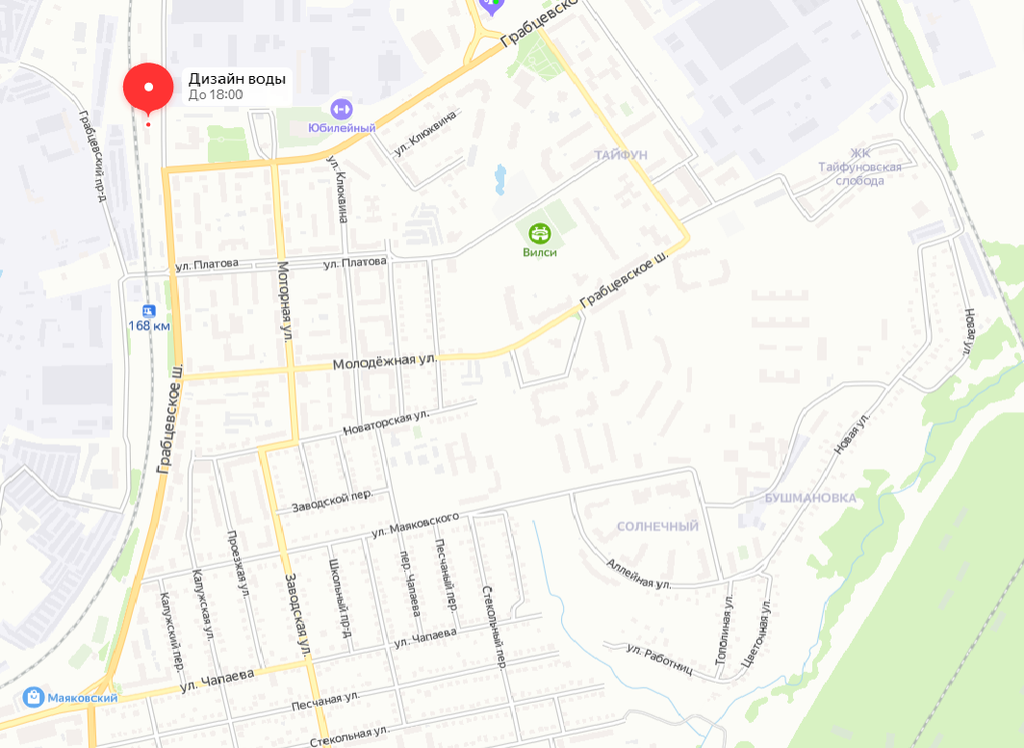Screen dimensions: 1024x748
Task: Click the Заводская ул. street label
Action: click(x=298, y=615)
